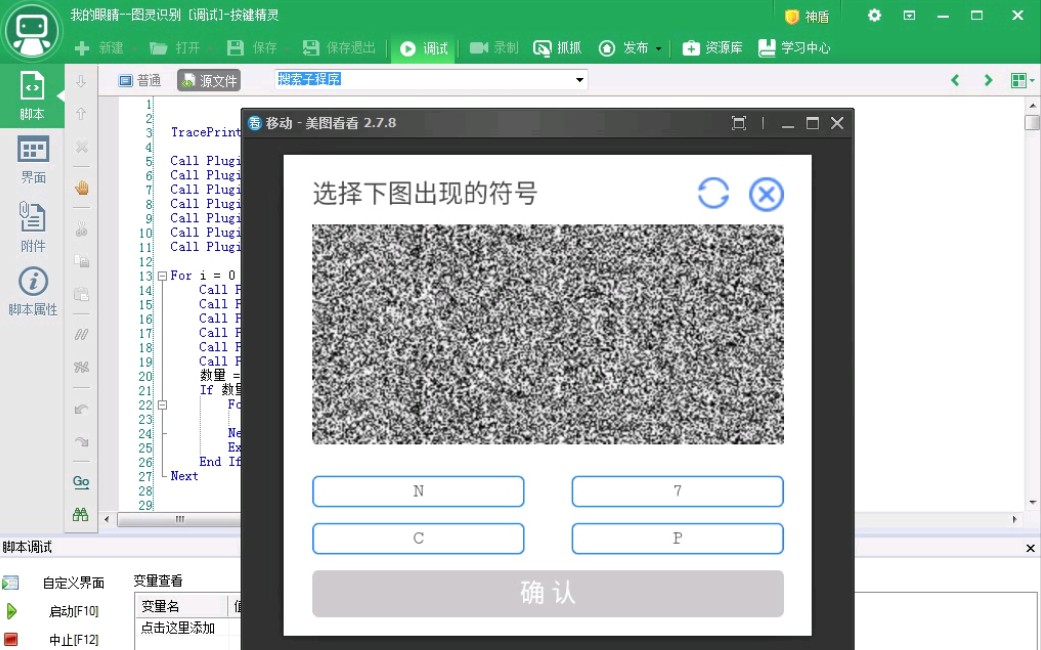Switch to the 界面 panel in sidebar
This screenshot has height=650, width=1041.
click(33, 157)
